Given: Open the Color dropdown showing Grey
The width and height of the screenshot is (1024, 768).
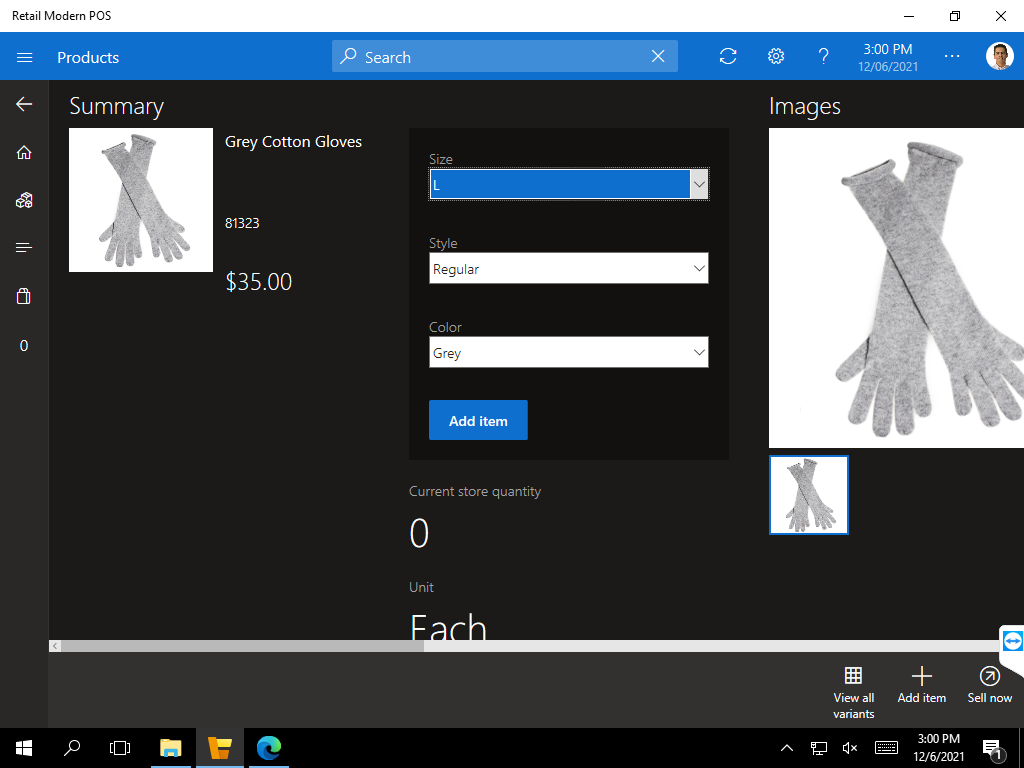Looking at the screenshot, I should (x=568, y=353).
